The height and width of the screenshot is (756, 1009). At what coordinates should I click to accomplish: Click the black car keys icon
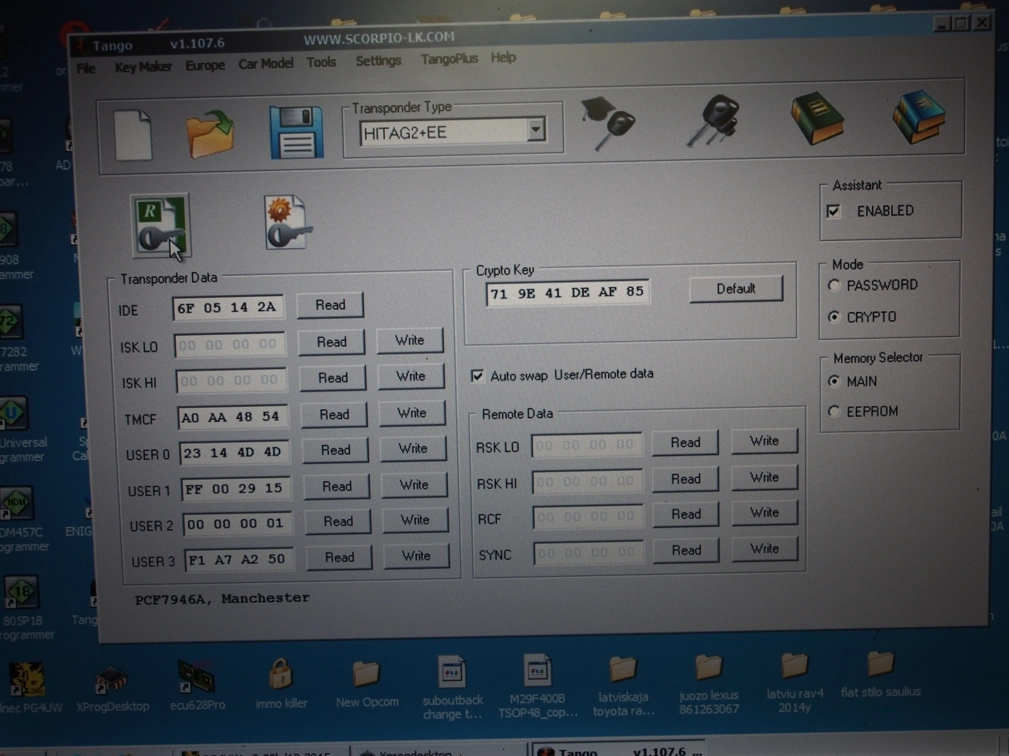tap(713, 120)
